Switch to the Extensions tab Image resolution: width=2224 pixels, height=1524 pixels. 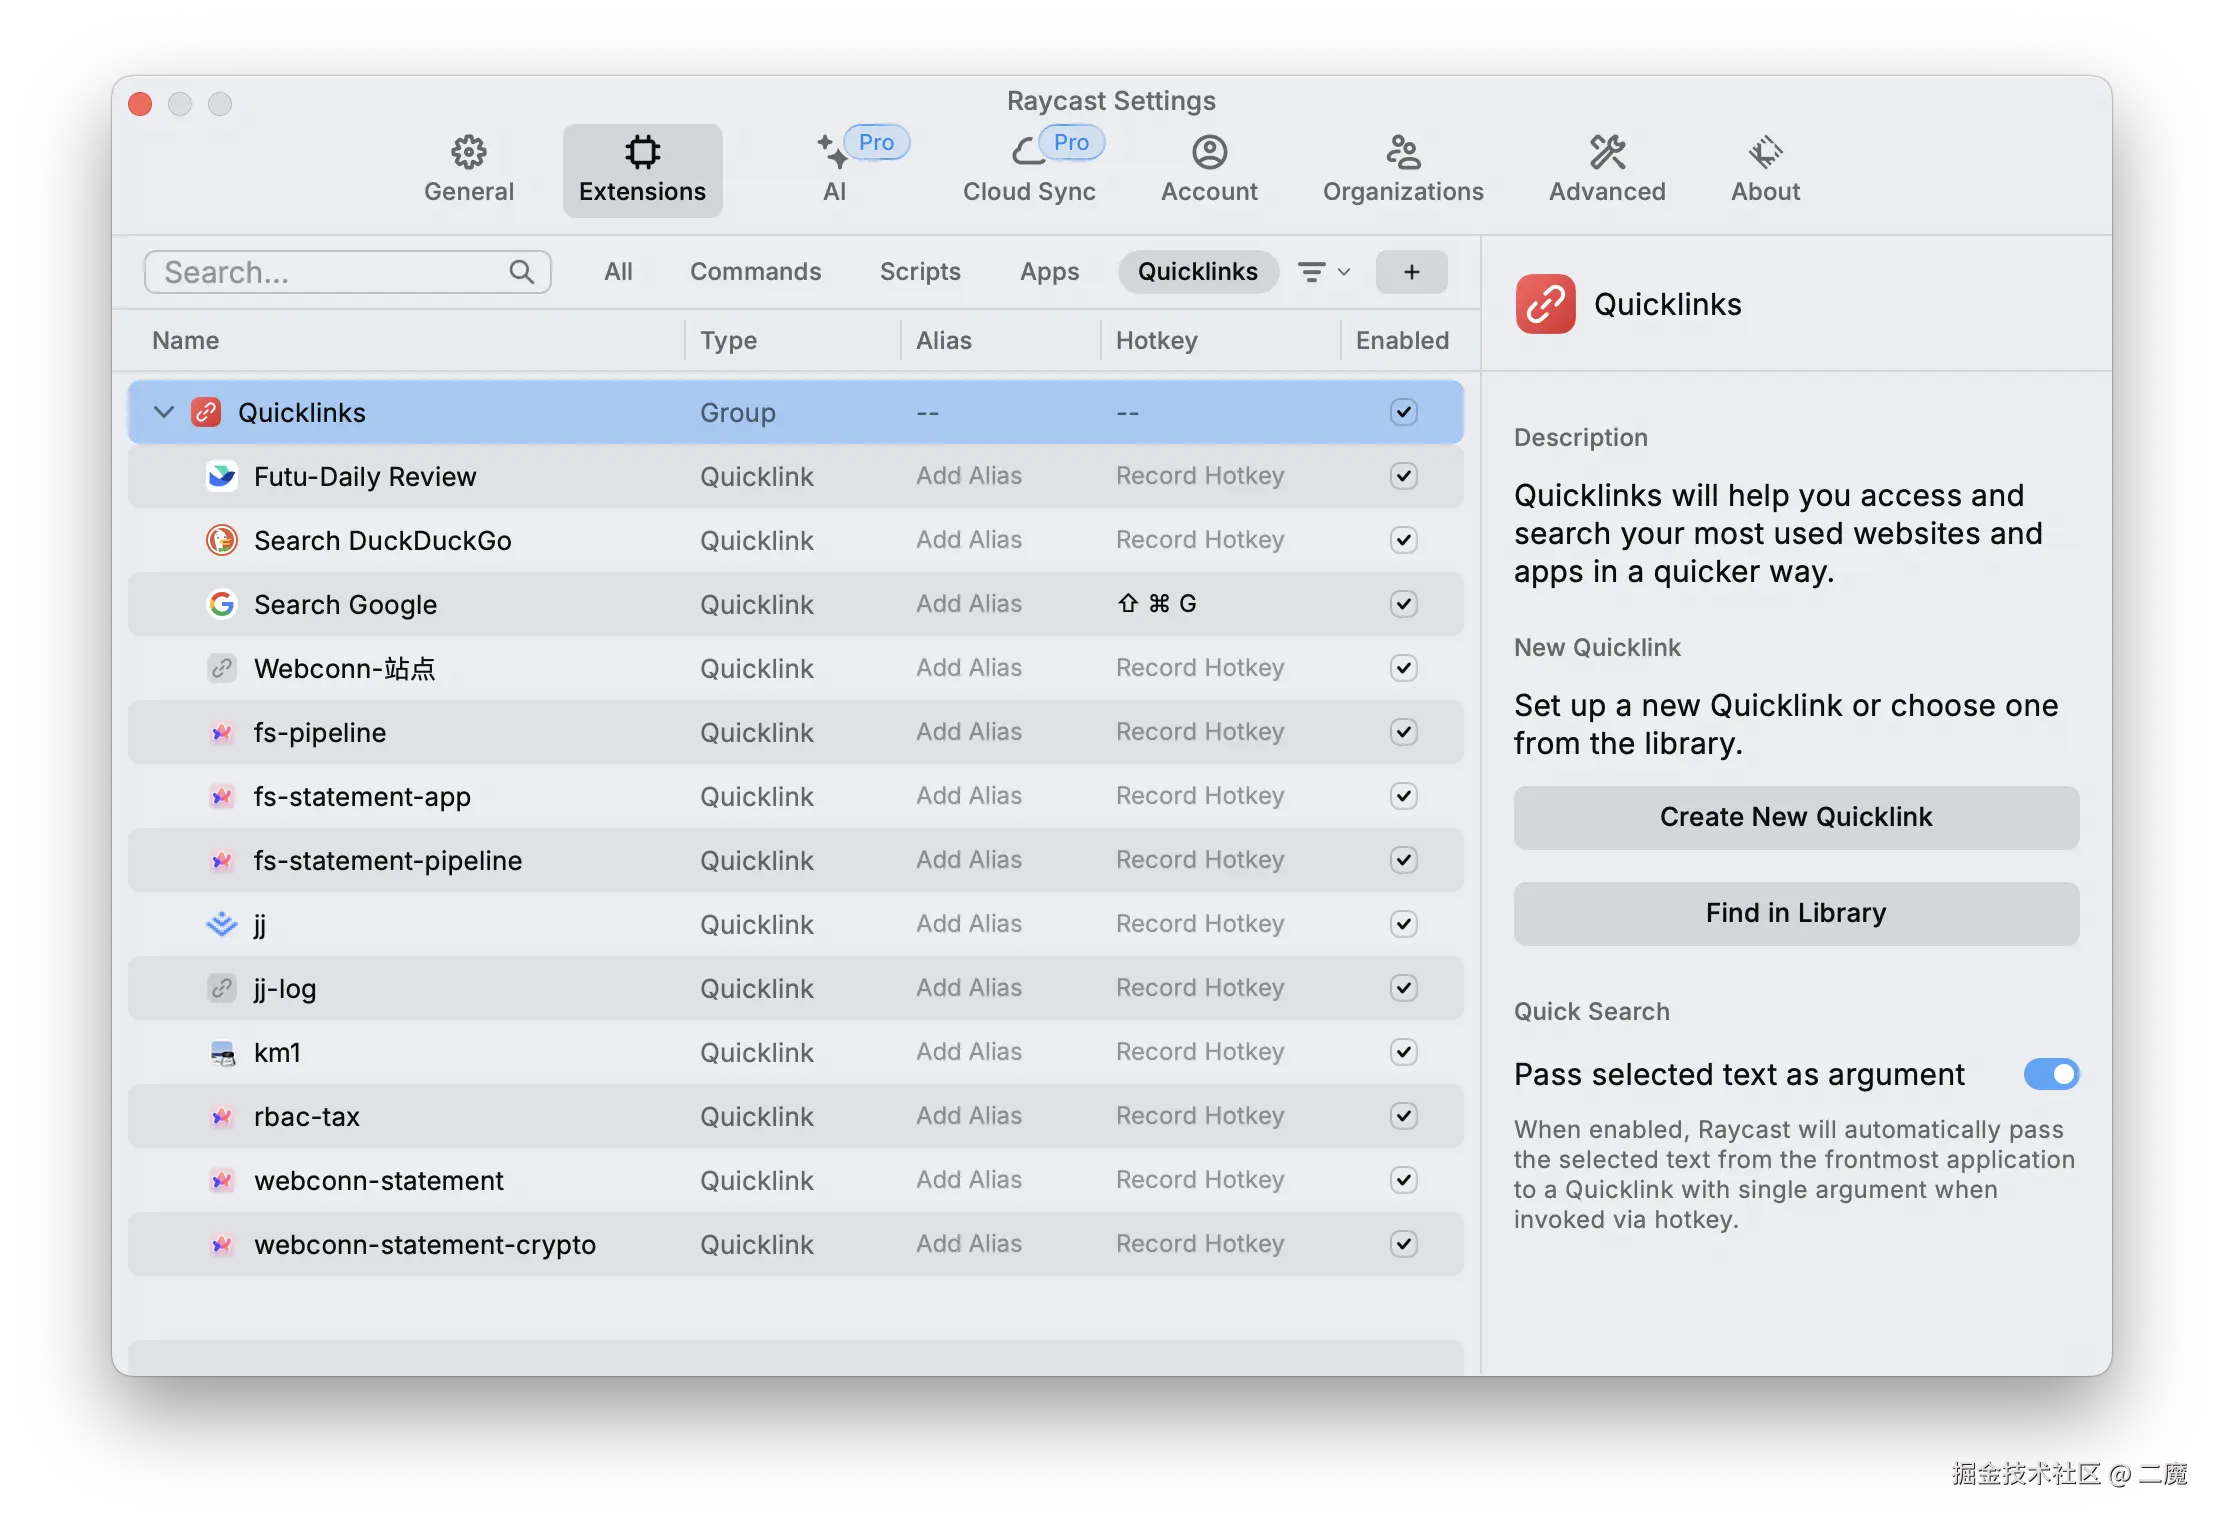pyautogui.click(x=642, y=170)
